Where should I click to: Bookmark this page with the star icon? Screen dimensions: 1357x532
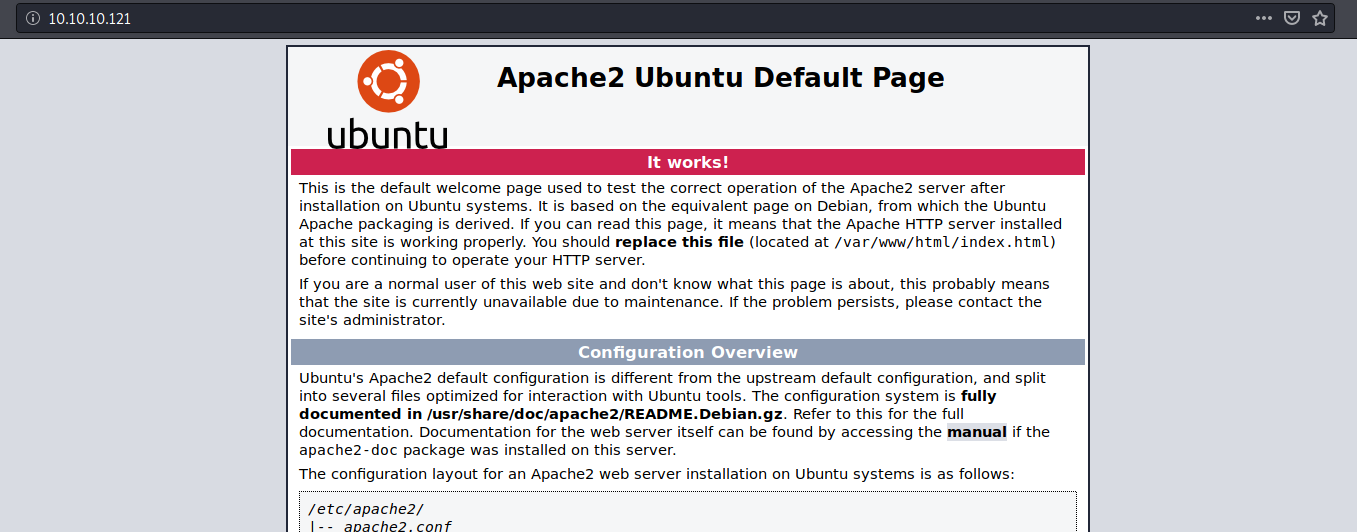pyautogui.click(x=1320, y=18)
